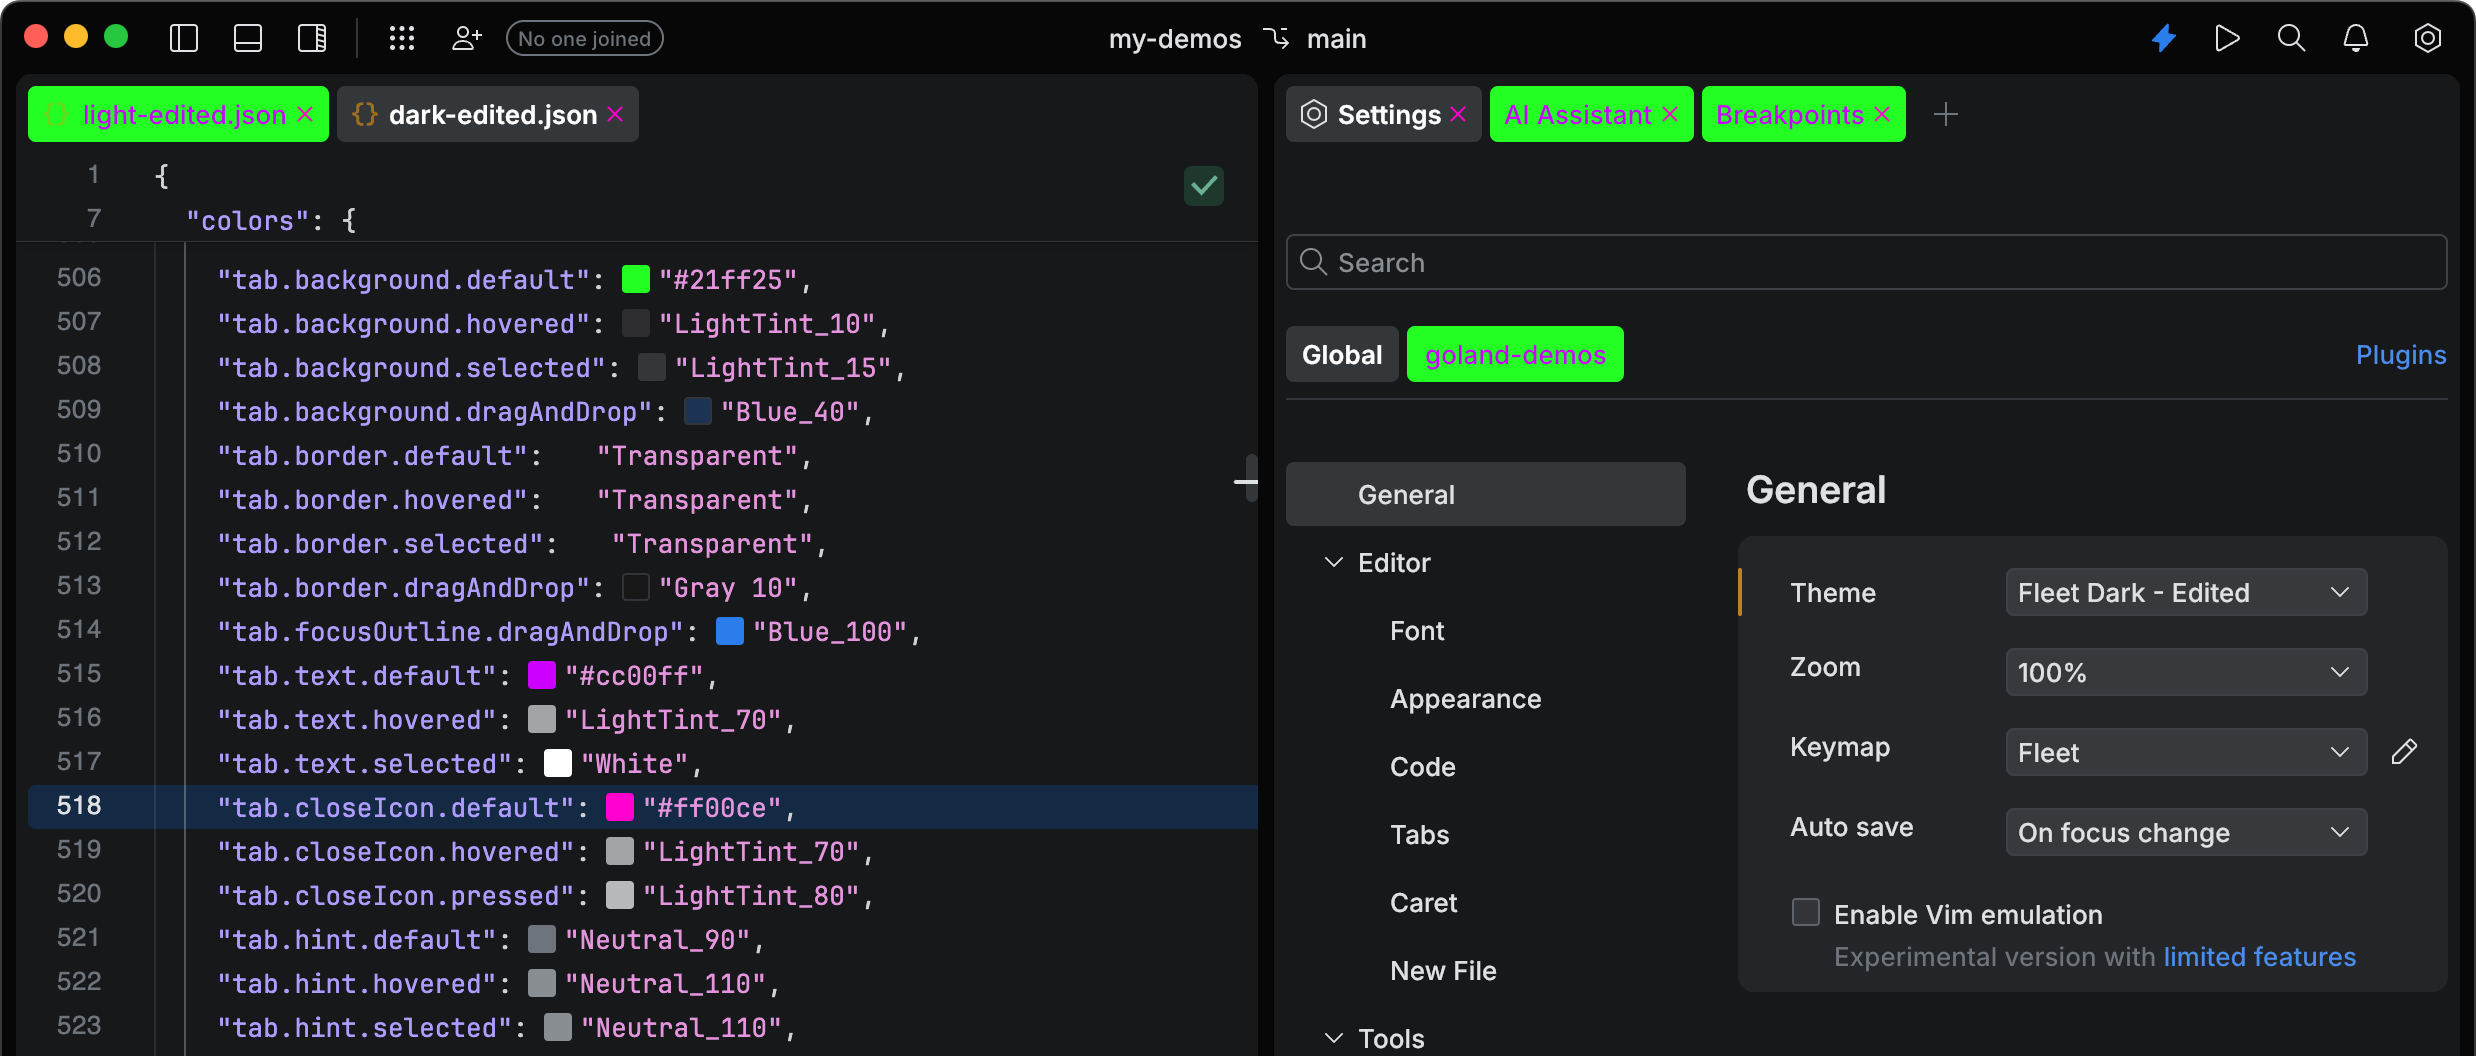This screenshot has width=2476, height=1056.
Task: Open the Plugins link
Action: [x=2400, y=354]
